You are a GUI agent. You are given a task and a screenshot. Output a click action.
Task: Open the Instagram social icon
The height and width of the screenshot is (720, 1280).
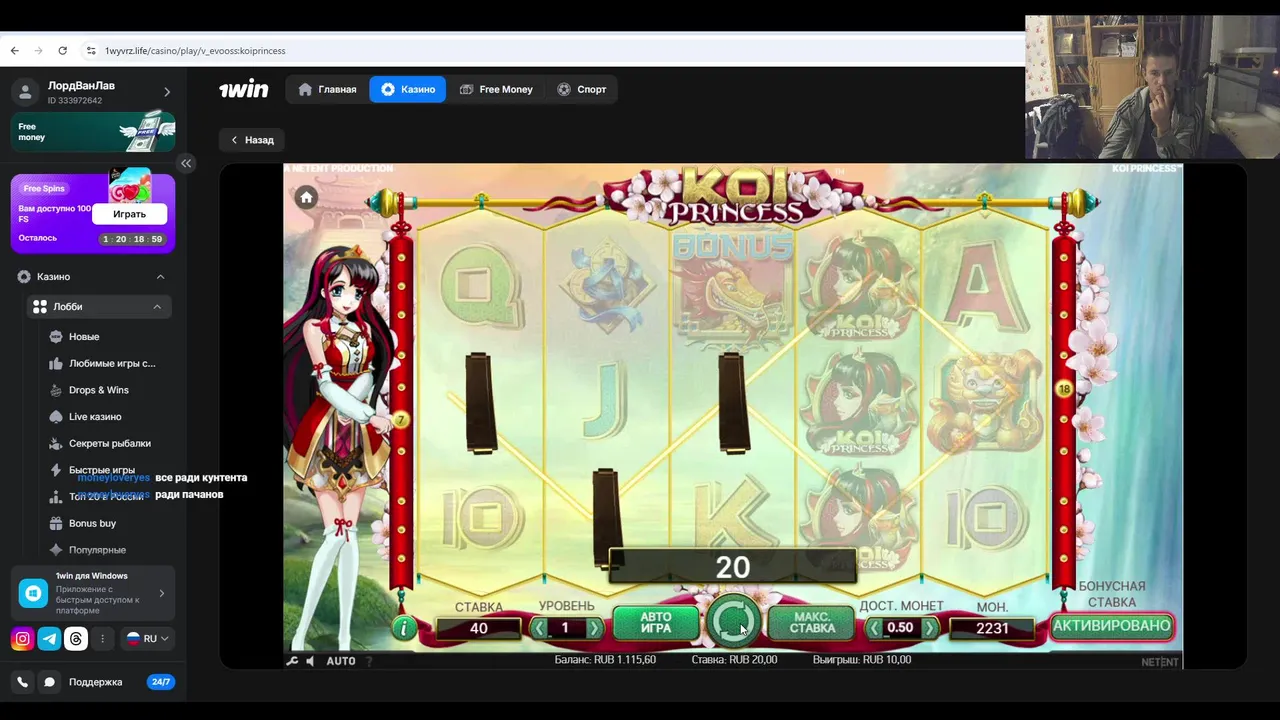pyautogui.click(x=22, y=638)
